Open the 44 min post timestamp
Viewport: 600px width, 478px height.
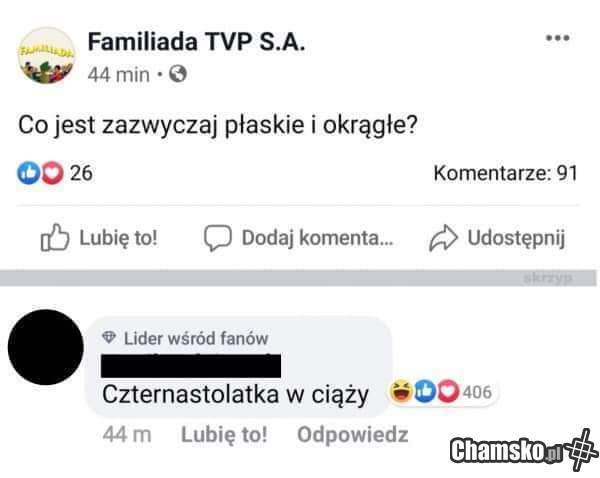tap(119, 74)
